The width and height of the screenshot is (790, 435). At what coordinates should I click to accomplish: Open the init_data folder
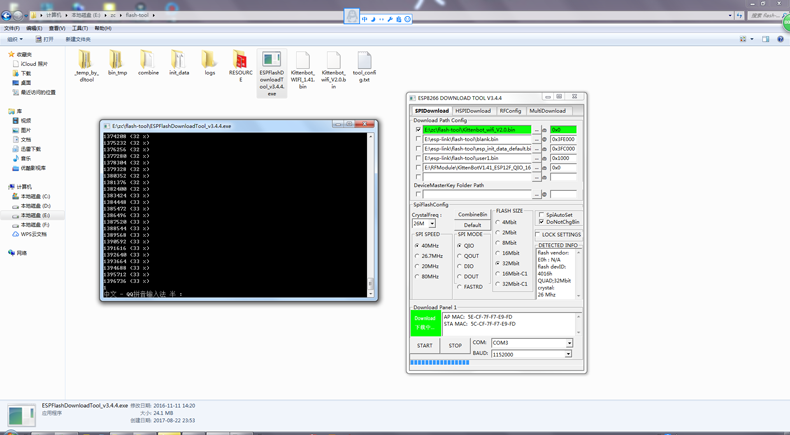178,61
